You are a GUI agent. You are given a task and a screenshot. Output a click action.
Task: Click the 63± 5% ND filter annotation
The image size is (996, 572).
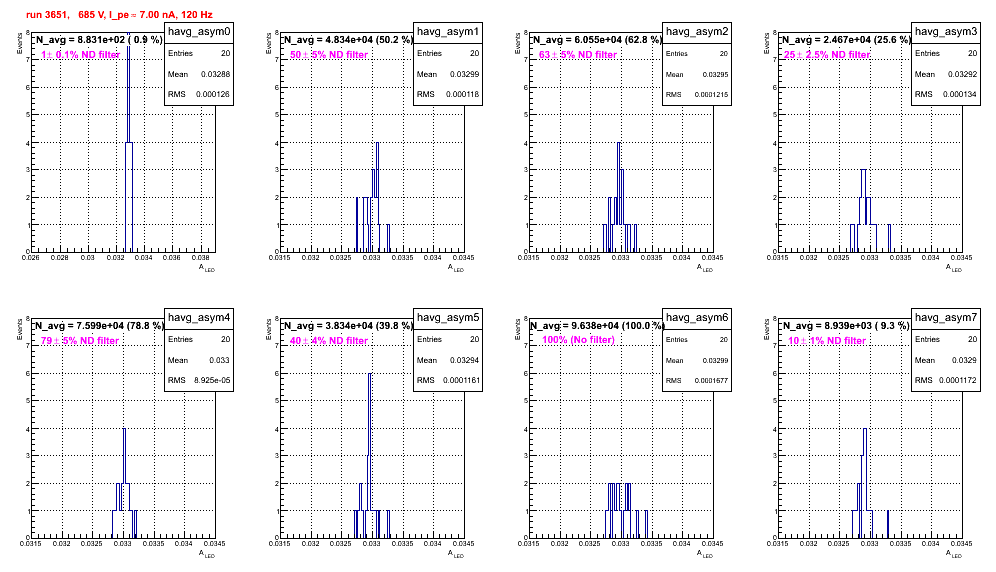[578, 55]
